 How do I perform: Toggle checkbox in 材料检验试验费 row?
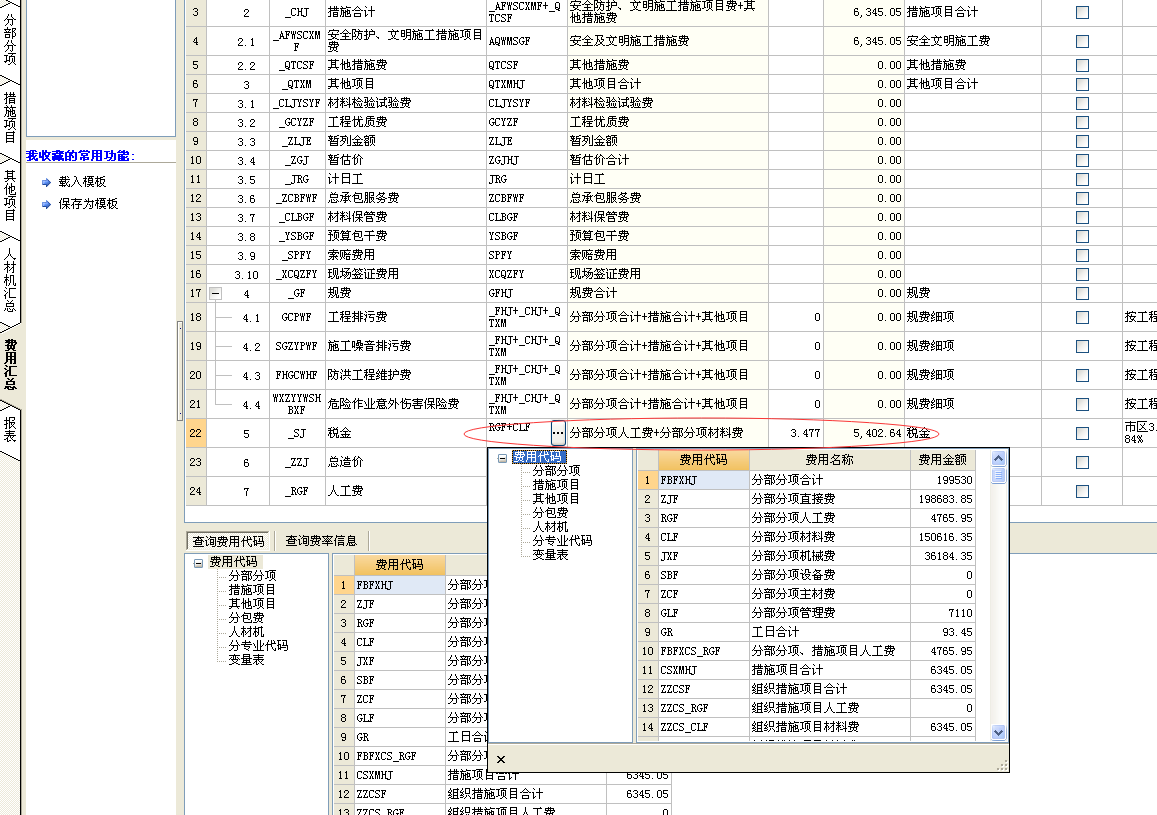click(x=1082, y=103)
